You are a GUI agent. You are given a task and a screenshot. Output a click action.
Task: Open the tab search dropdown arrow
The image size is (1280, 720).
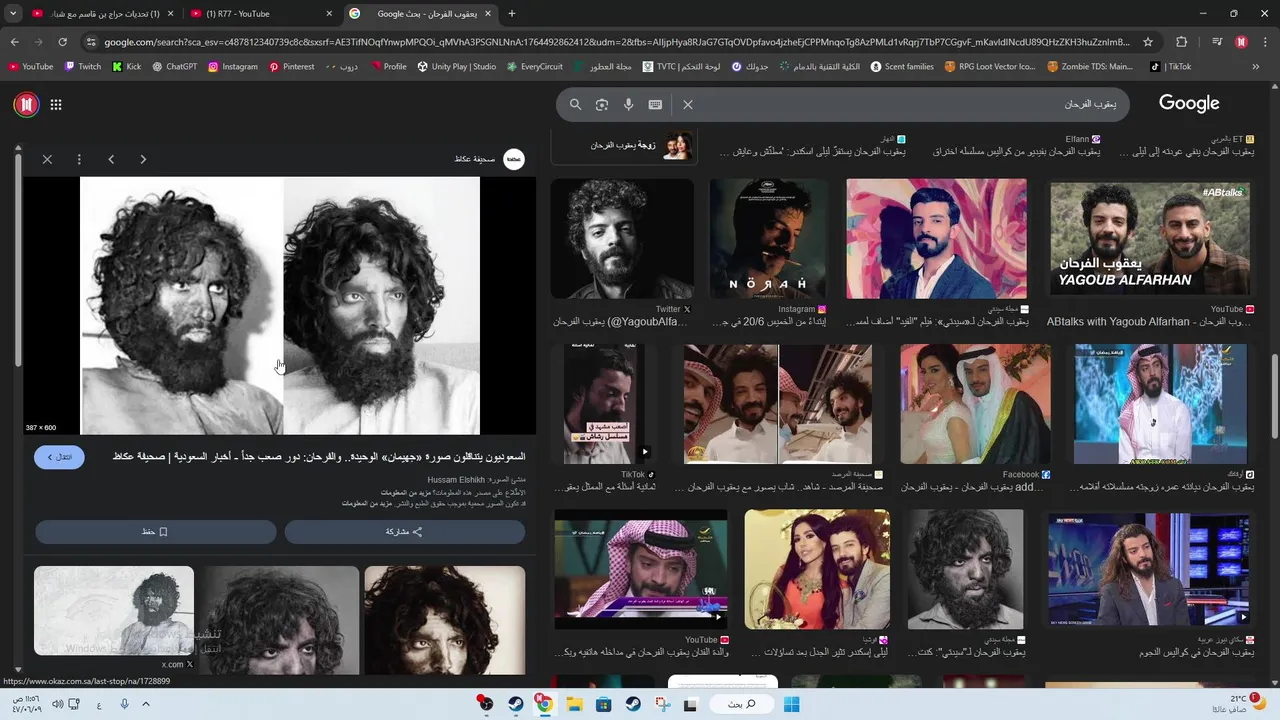coord(14,14)
